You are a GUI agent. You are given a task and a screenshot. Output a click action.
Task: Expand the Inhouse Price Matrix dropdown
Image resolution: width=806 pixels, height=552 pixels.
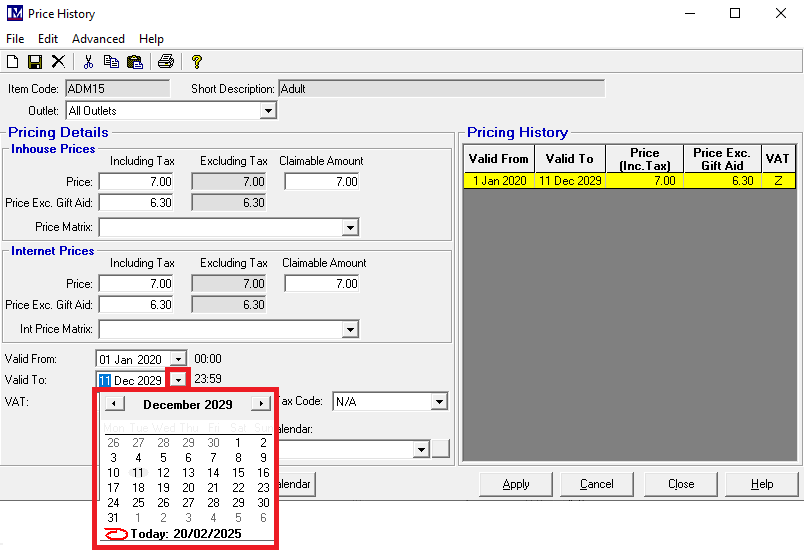point(350,227)
